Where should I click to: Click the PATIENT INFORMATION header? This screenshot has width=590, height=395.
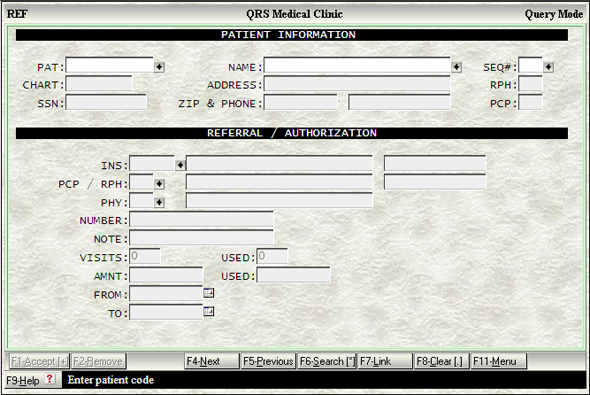288,35
